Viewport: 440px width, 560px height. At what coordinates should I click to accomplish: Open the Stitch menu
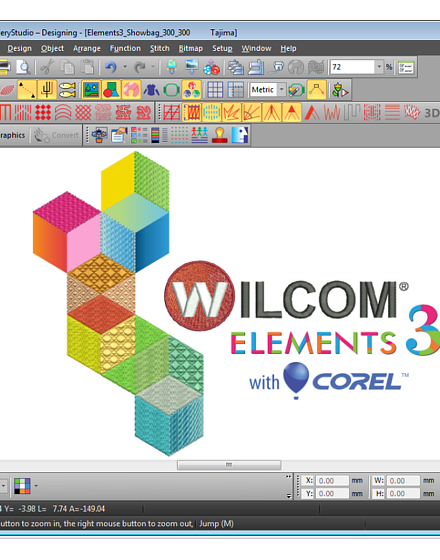[x=160, y=48]
